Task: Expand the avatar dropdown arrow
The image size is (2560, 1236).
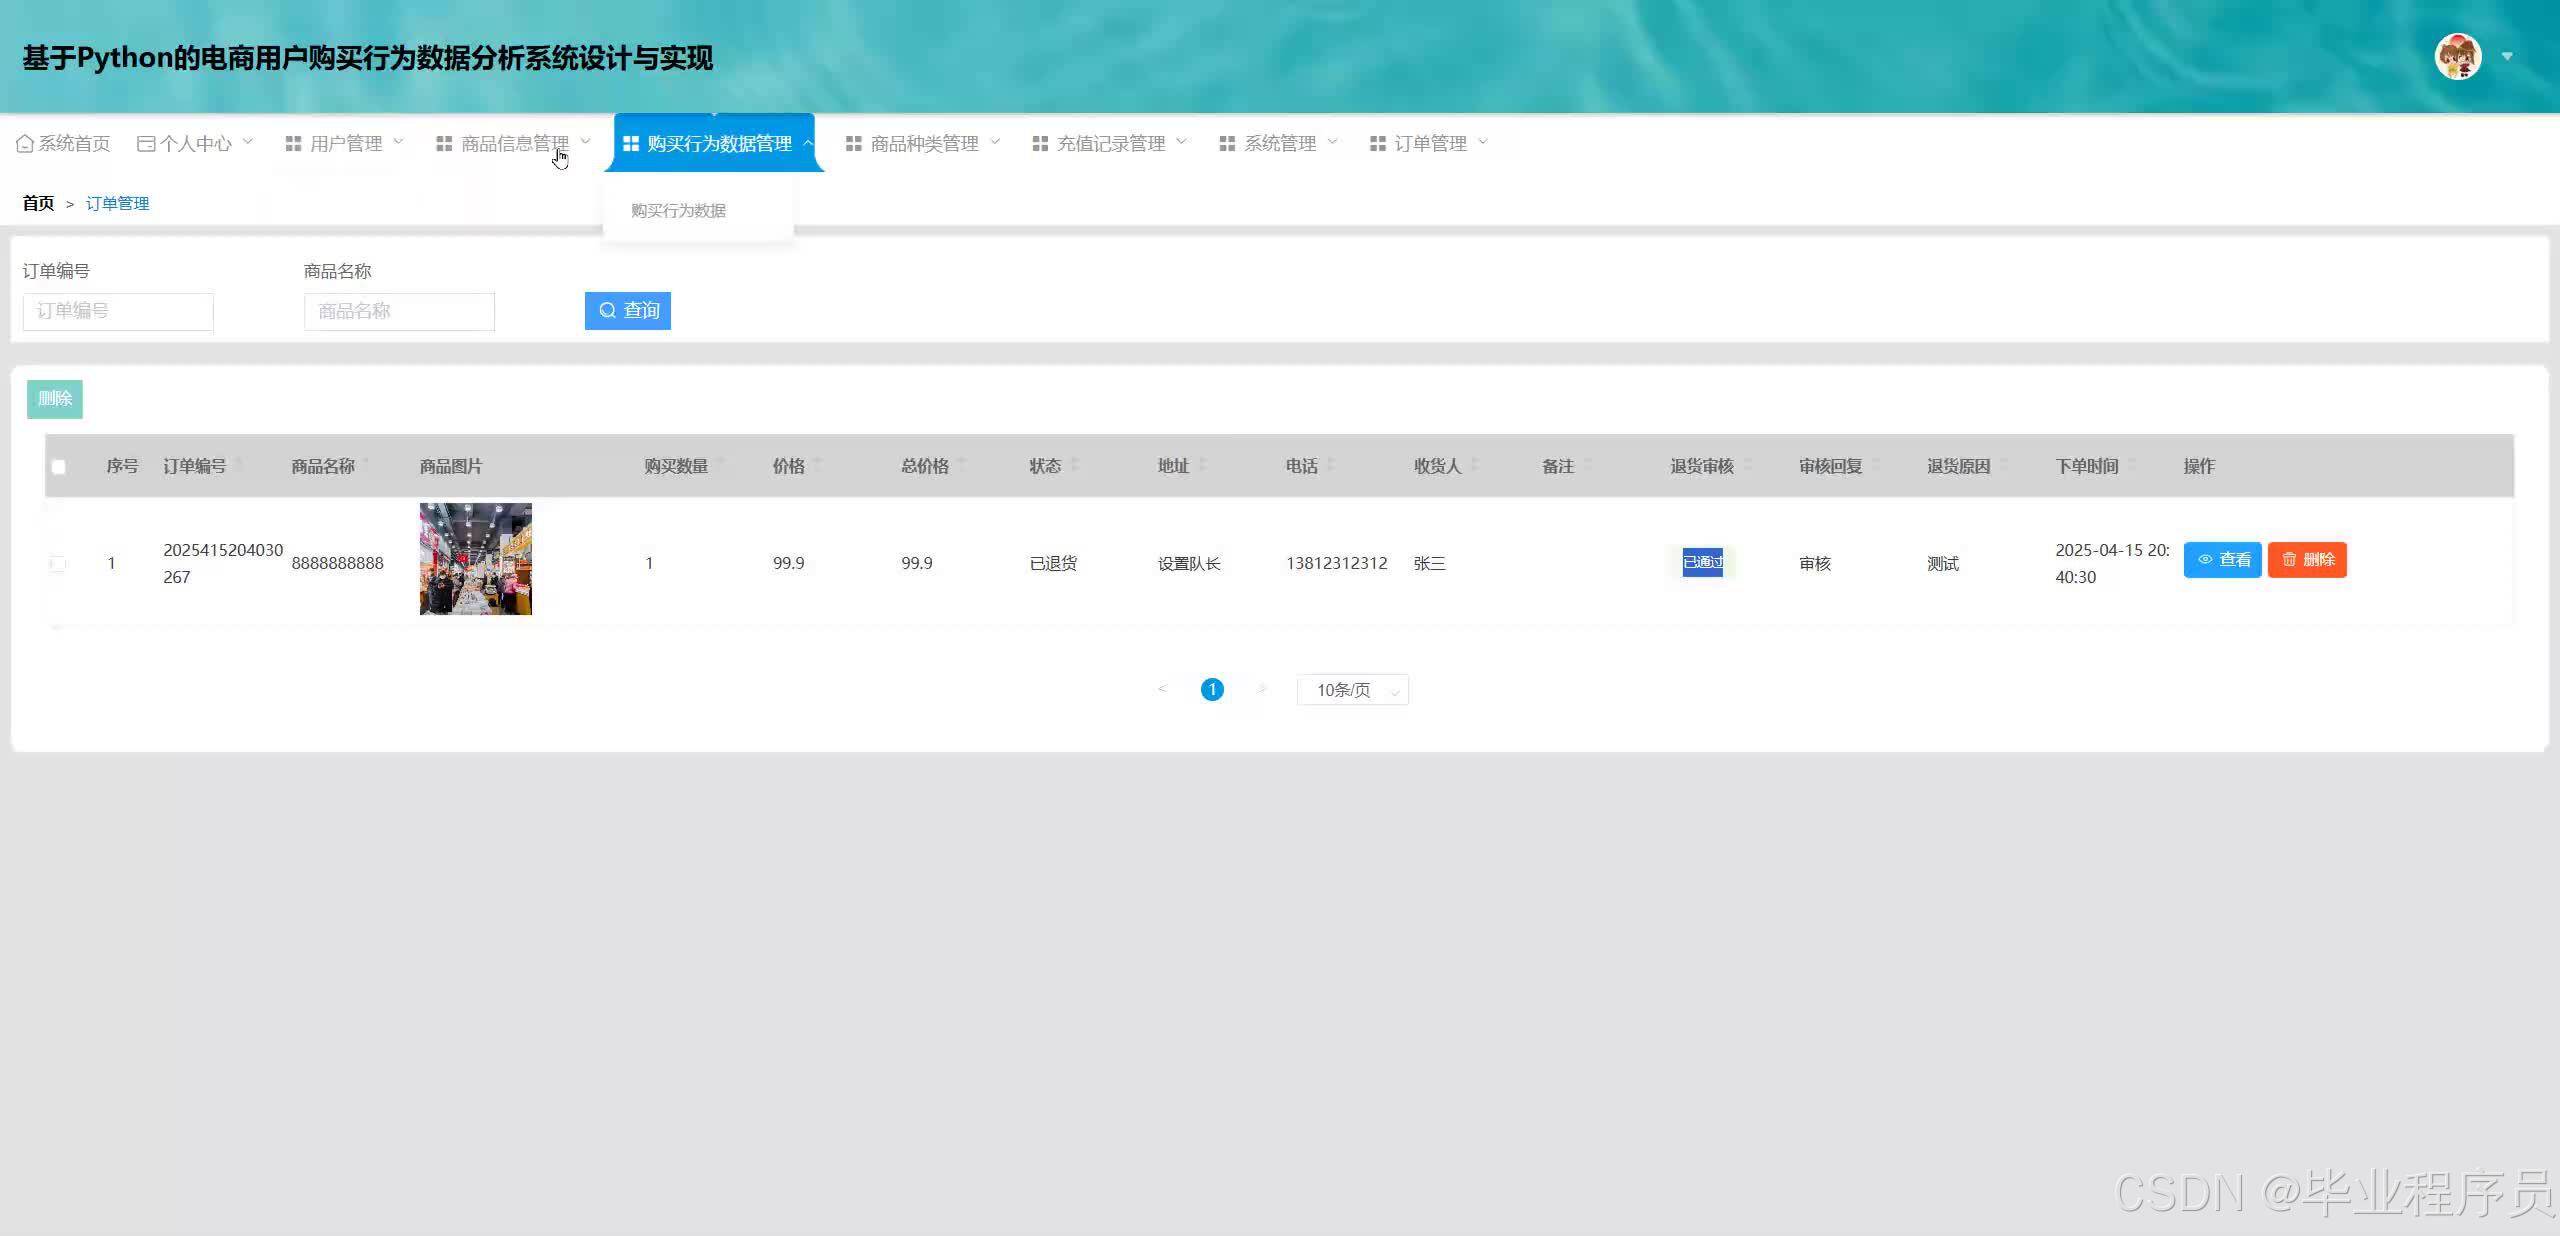Action: 2507,57
